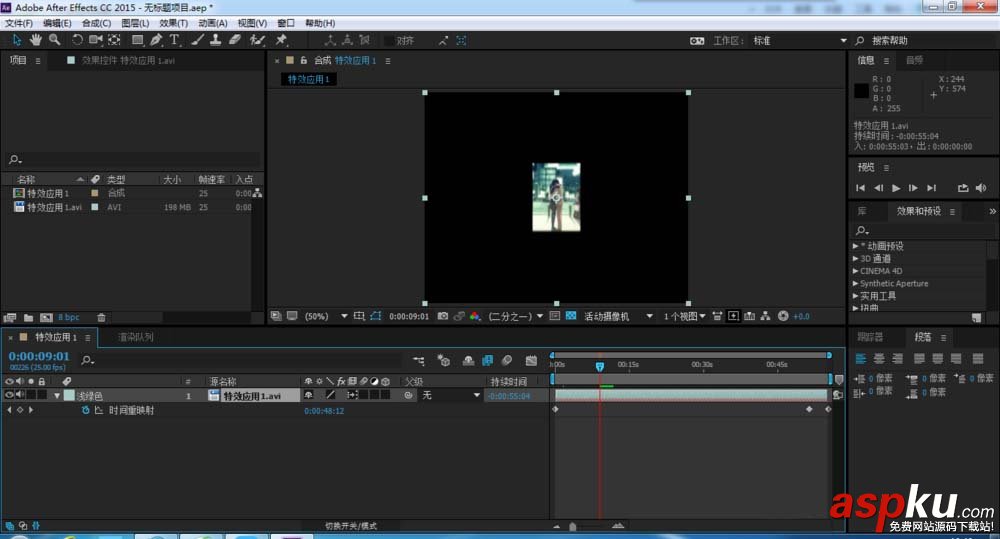1000x539 pixels.
Task: Select the Zoom magnifier tool
Action: [x=54, y=40]
